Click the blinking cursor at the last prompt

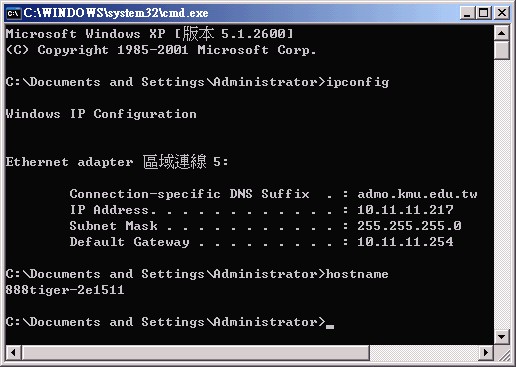330,327
